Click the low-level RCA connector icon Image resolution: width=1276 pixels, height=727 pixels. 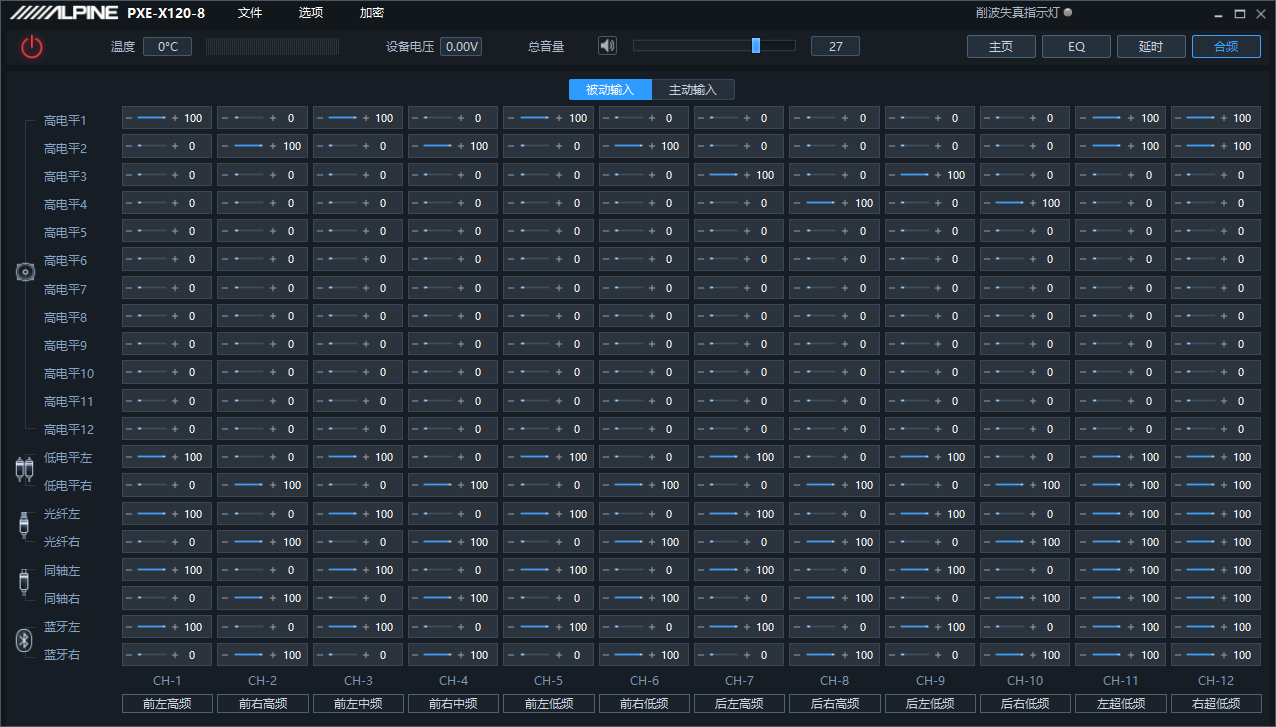25,471
